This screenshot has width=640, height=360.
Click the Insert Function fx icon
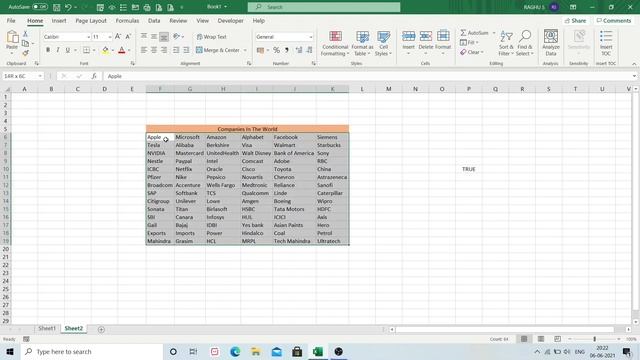click(94, 76)
